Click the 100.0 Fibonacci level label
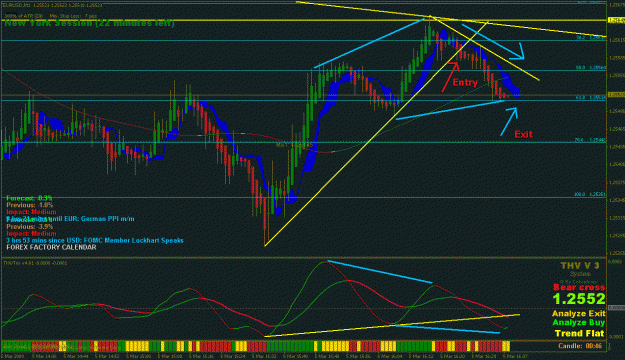Viewport: 625px width, 360px height. tap(590, 195)
